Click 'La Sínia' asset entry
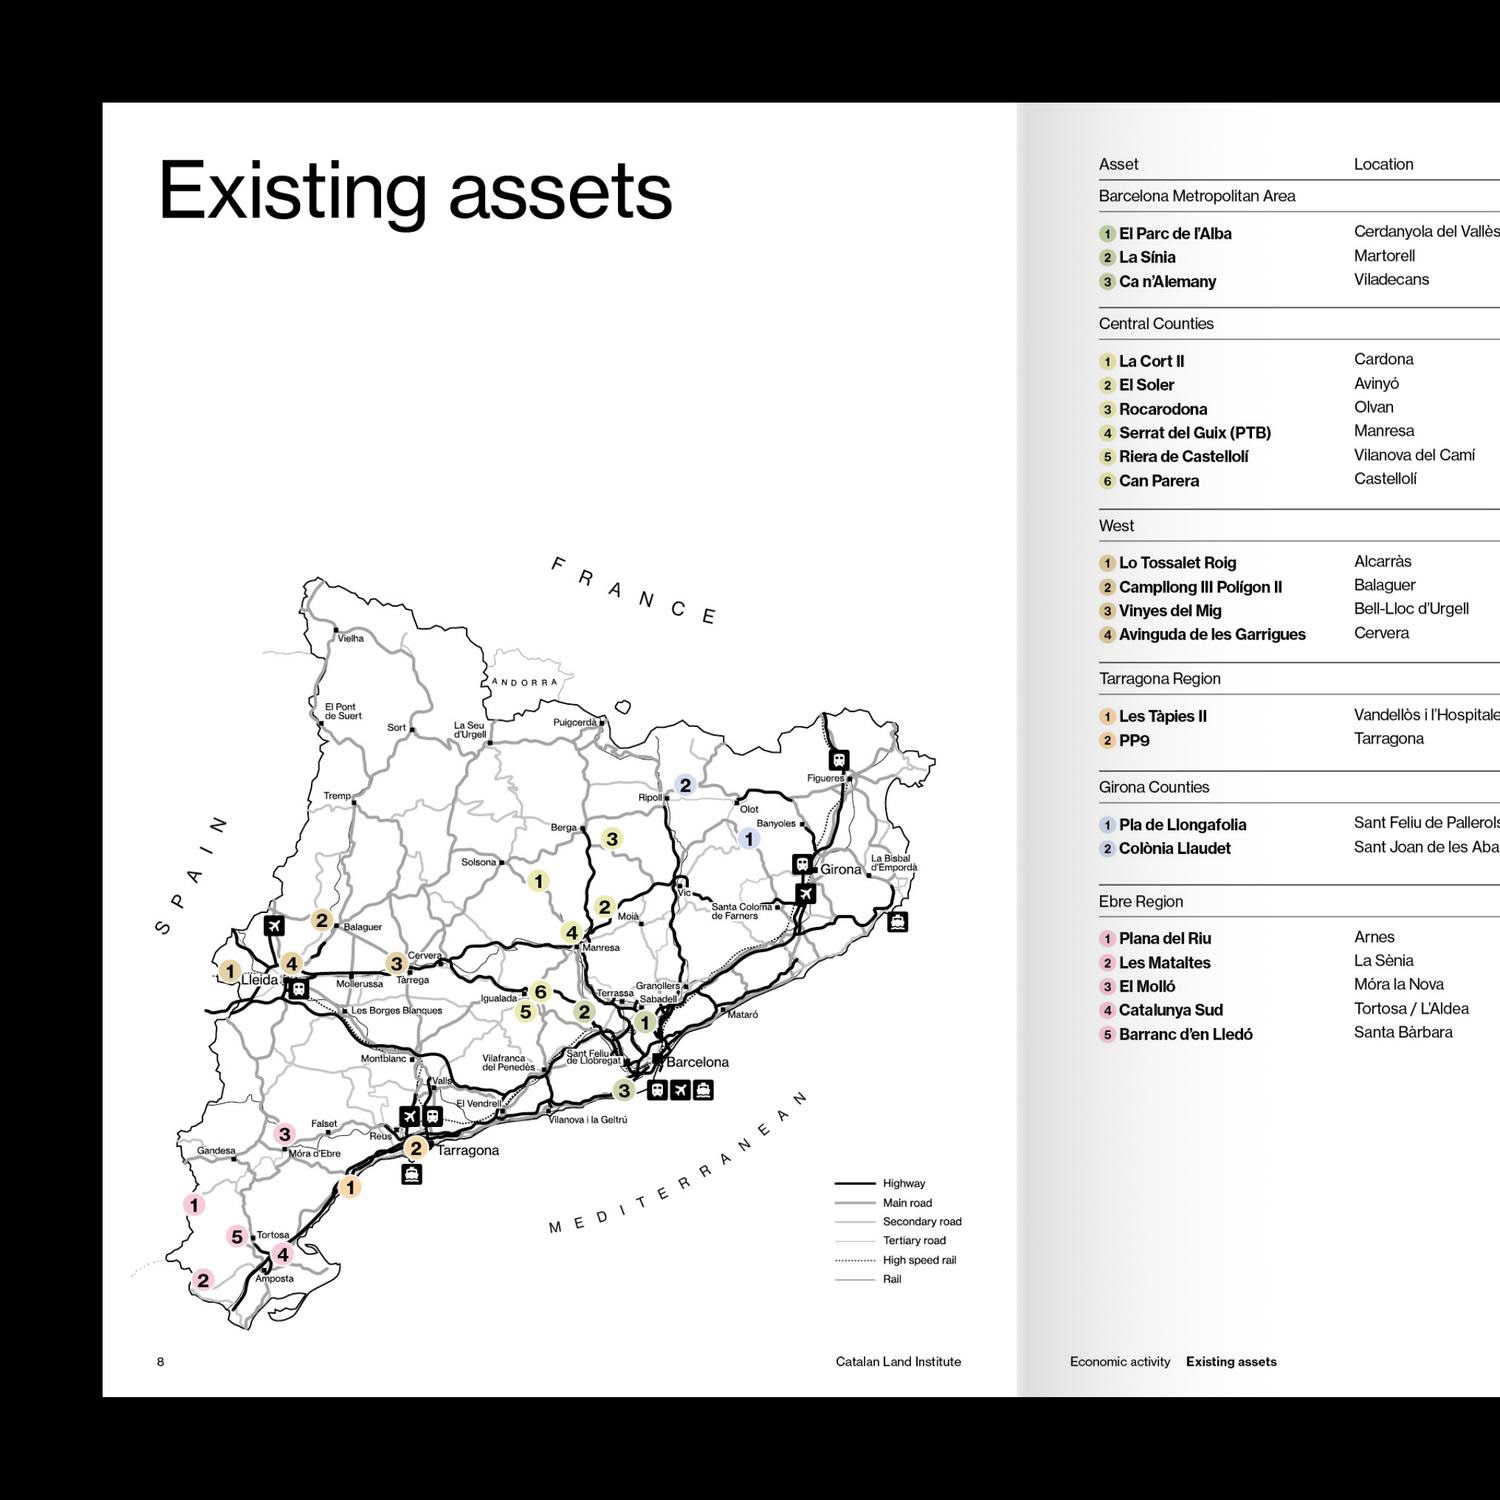The width and height of the screenshot is (1500, 1500). pos(1147,257)
